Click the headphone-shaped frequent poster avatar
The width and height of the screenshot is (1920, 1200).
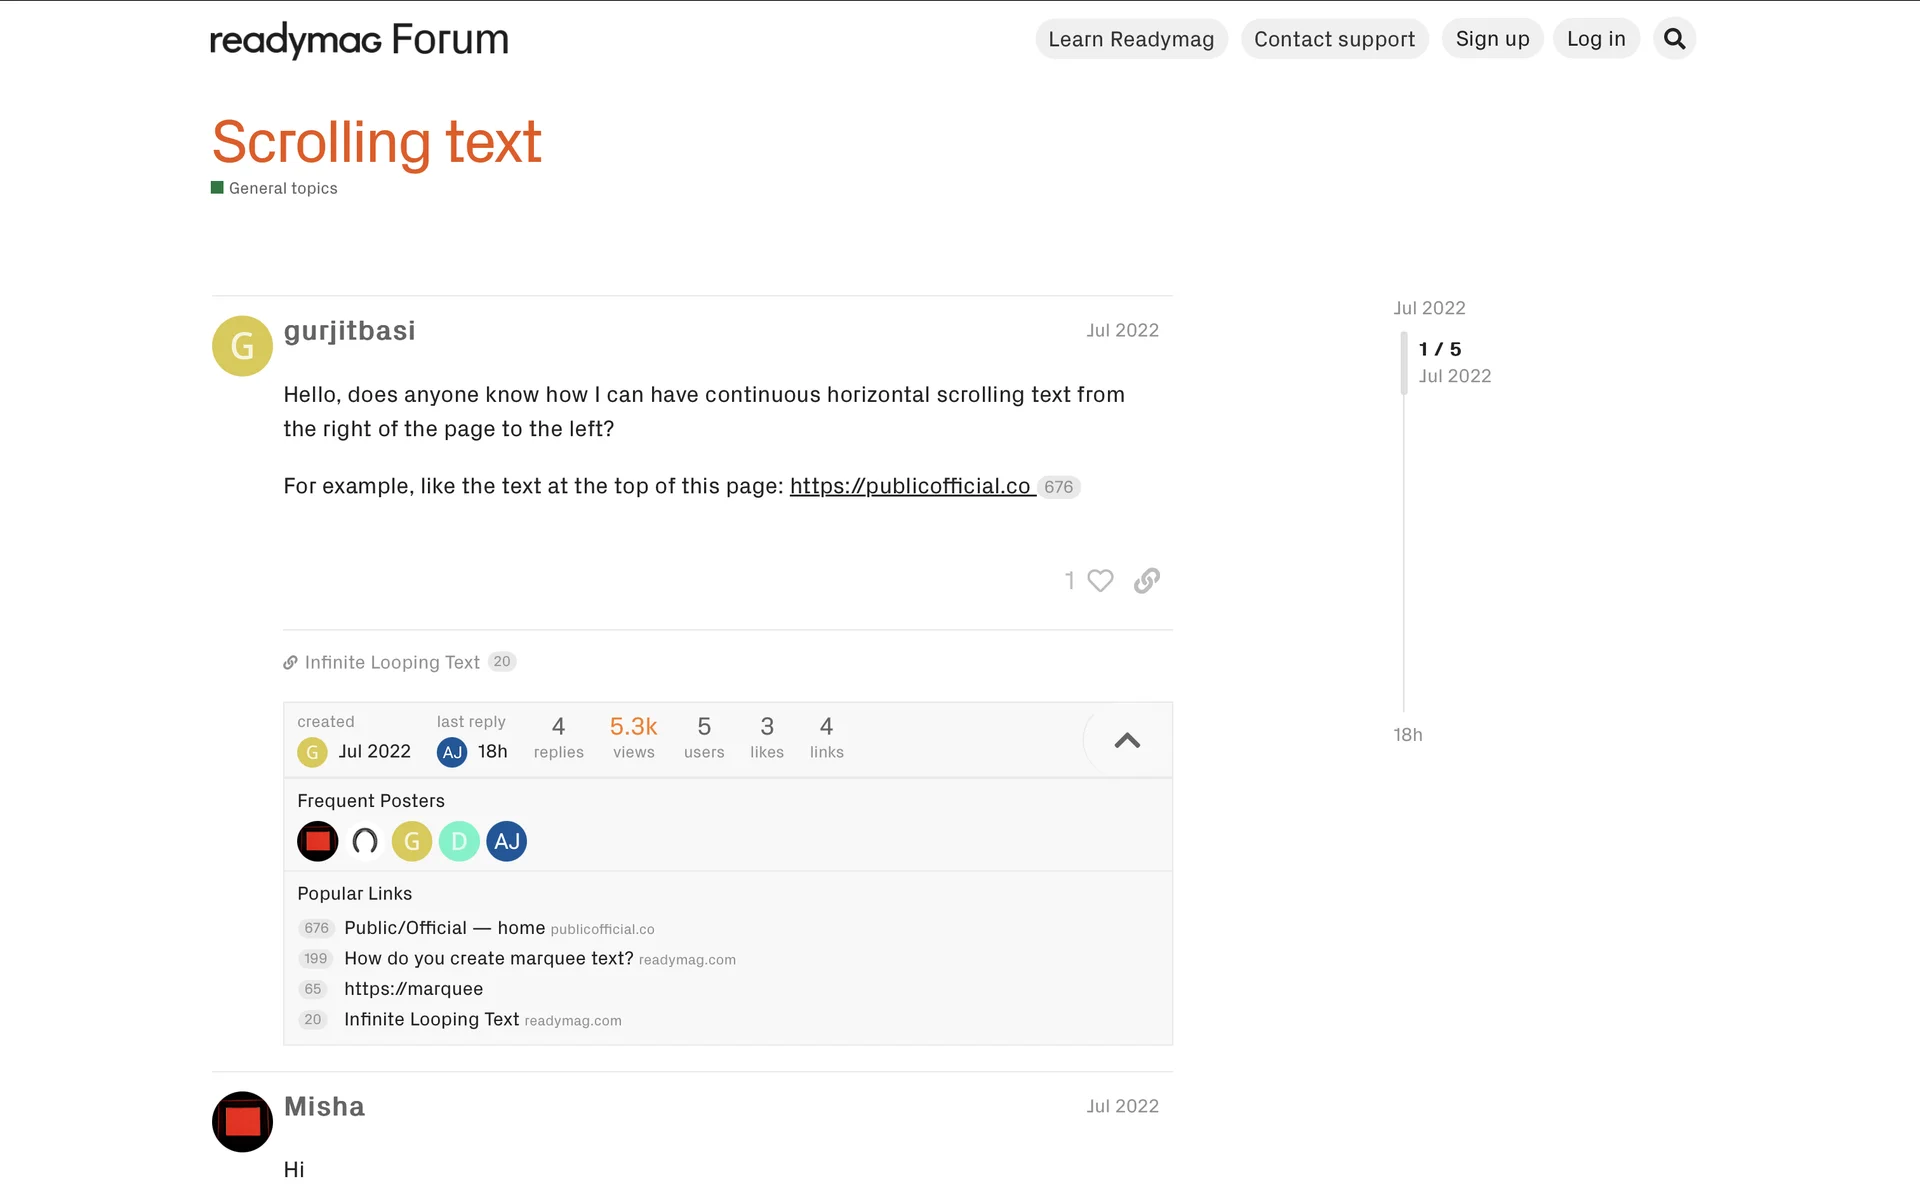(x=365, y=841)
